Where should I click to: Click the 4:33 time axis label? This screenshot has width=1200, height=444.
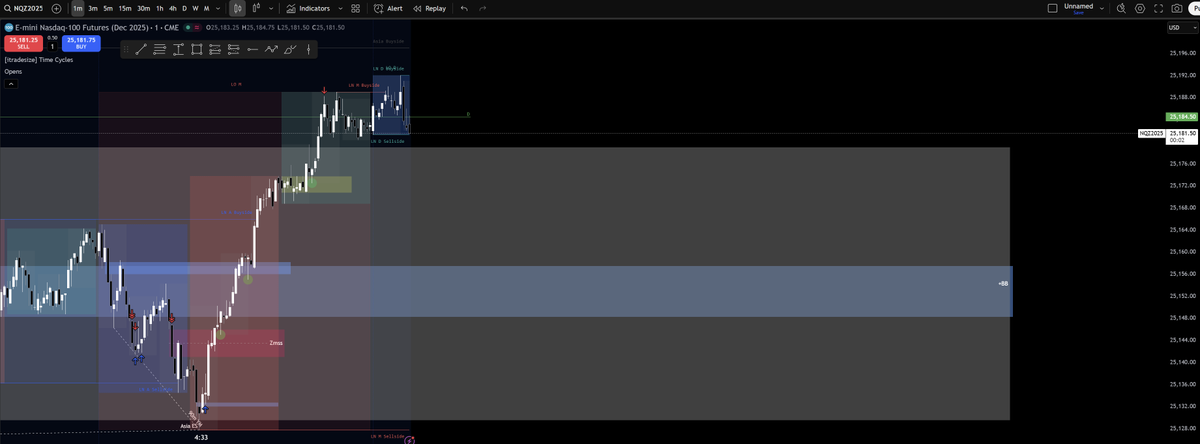click(201, 437)
